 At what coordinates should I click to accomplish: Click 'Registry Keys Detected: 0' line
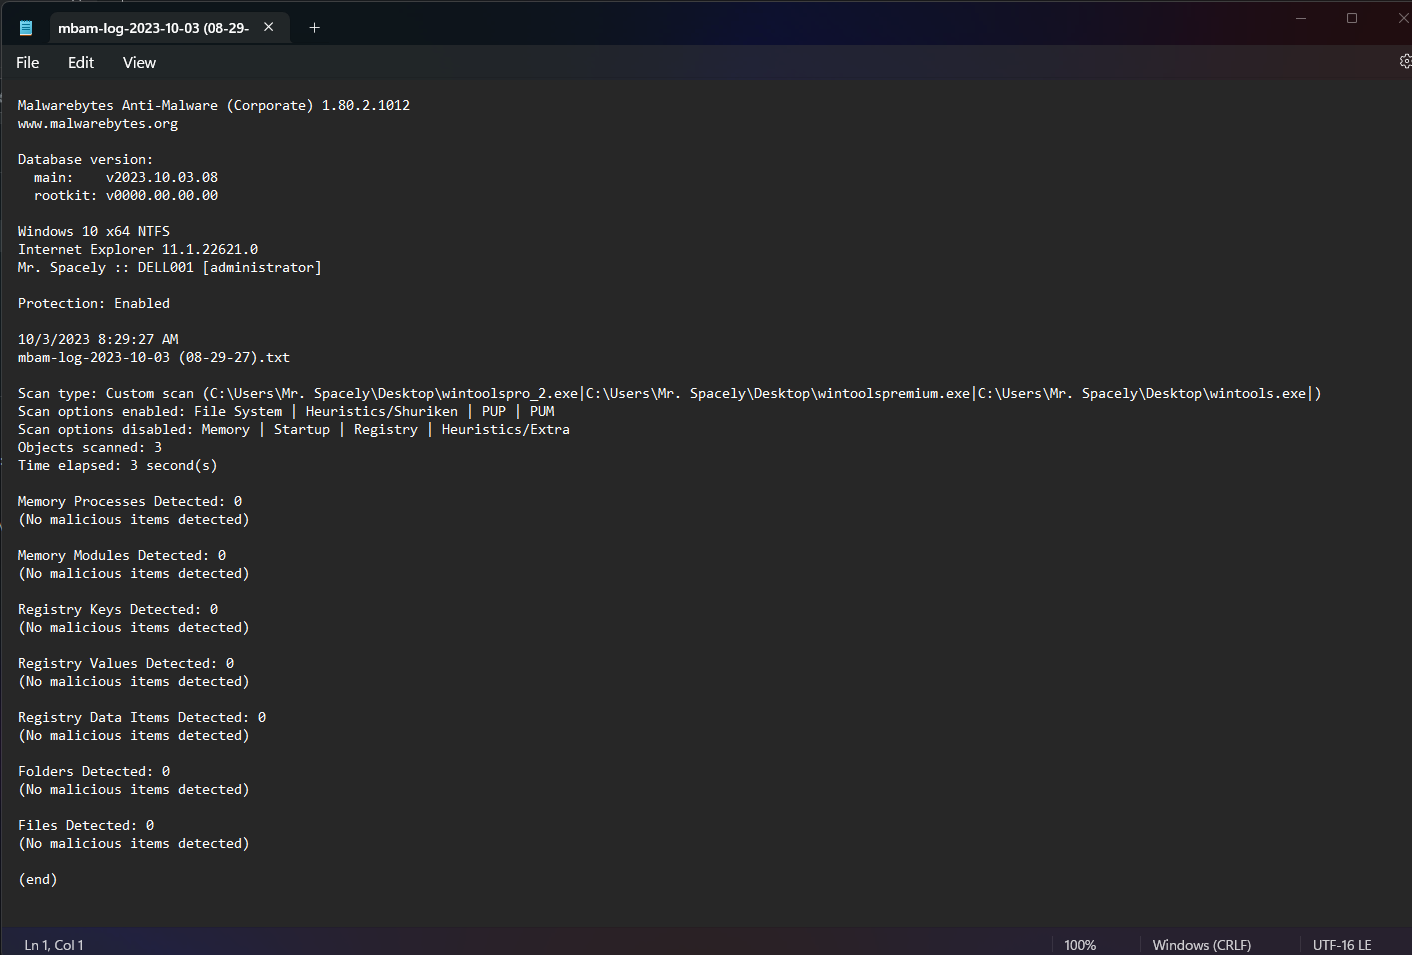tap(118, 610)
